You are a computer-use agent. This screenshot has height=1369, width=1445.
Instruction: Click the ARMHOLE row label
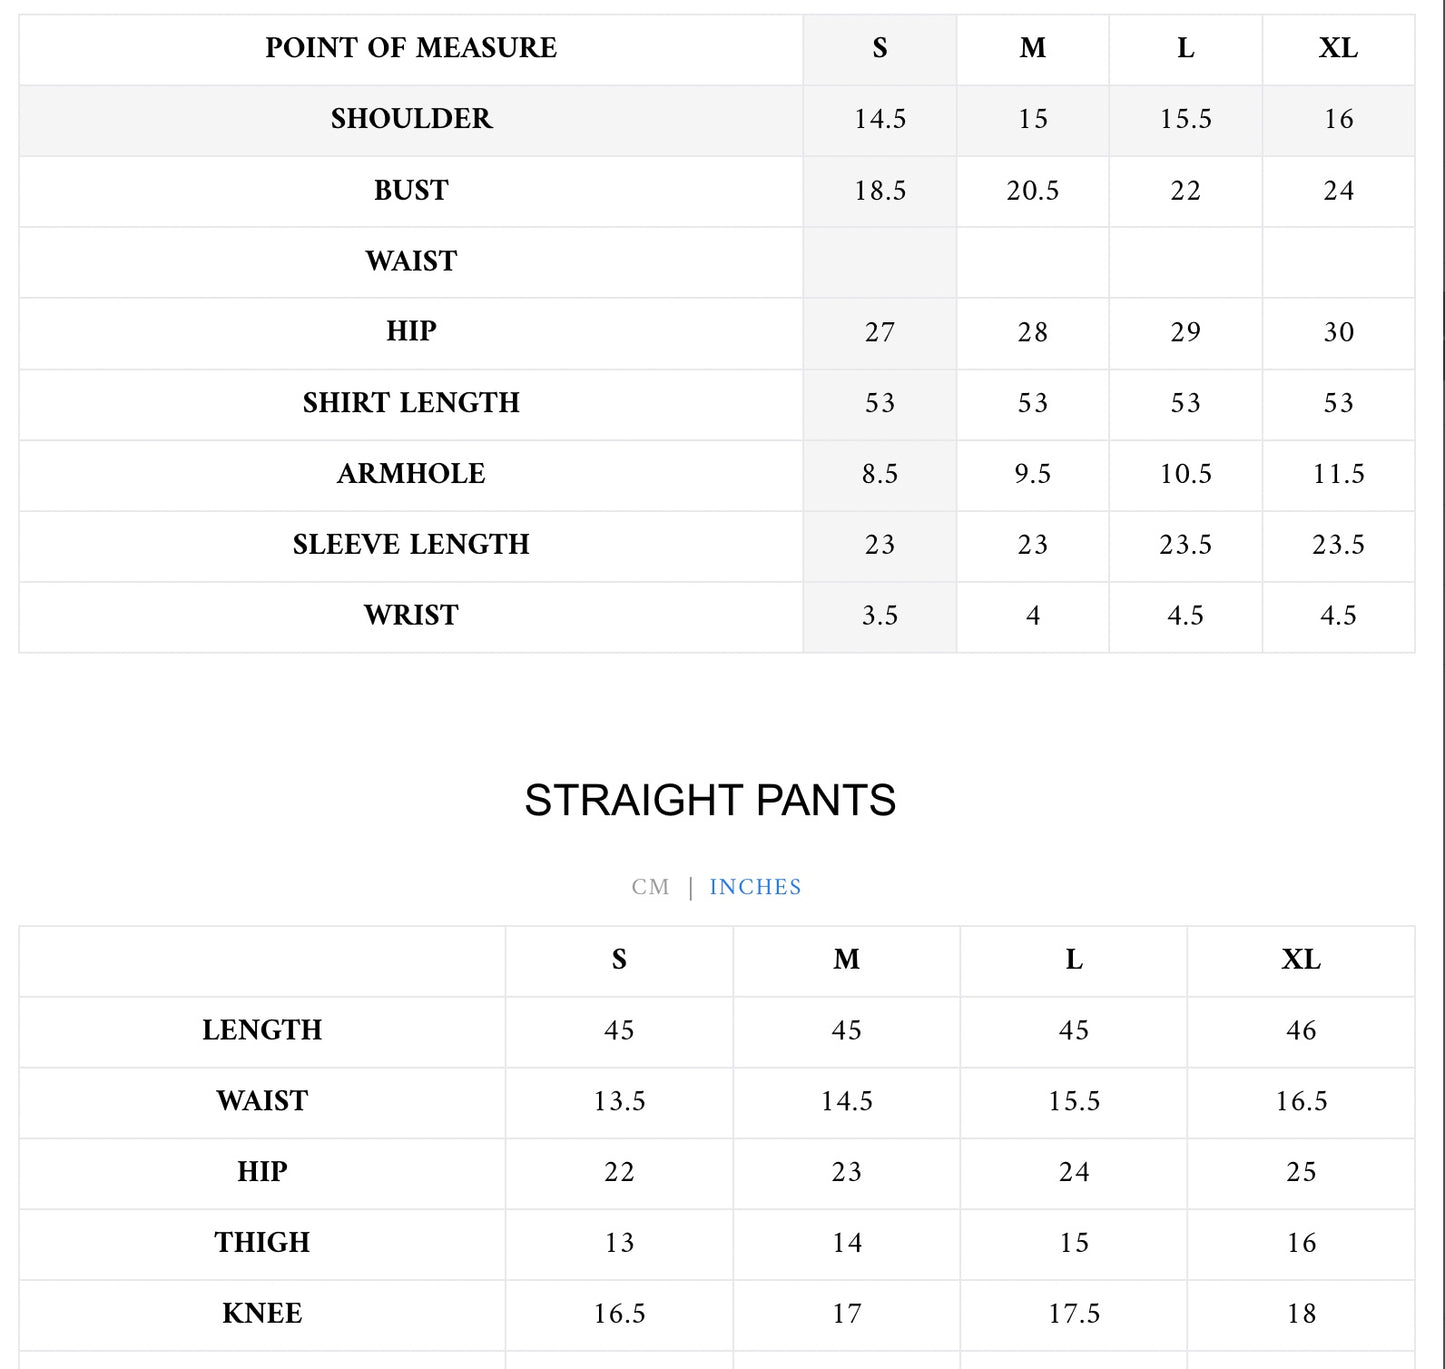coord(411,474)
